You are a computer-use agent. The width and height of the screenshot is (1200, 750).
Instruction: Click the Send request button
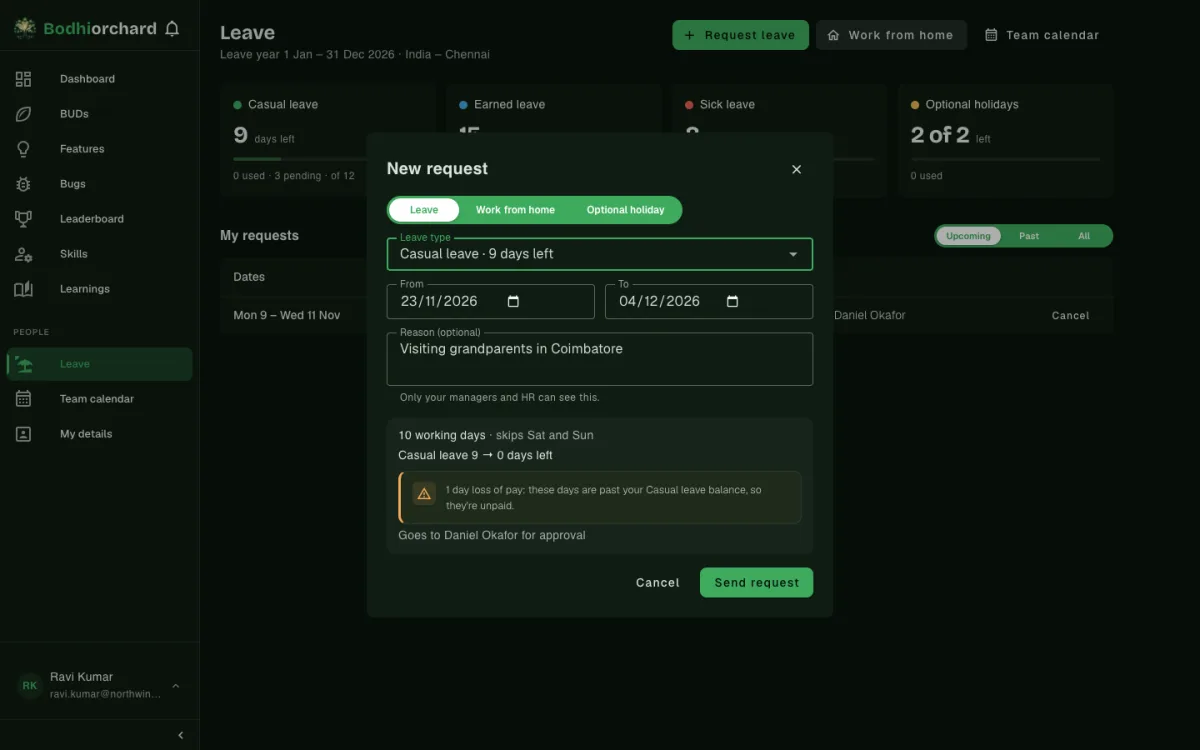tap(756, 582)
